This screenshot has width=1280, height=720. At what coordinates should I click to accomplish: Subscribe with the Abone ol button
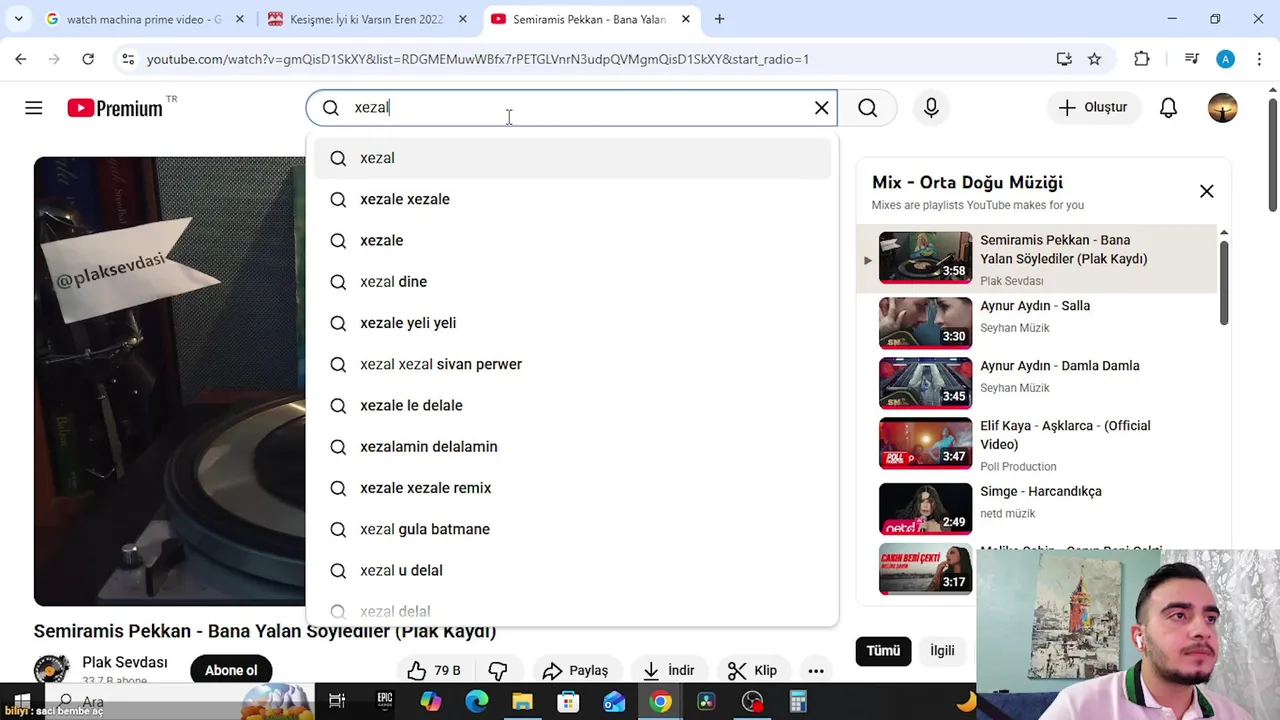pyautogui.click(x=231, y=670)
